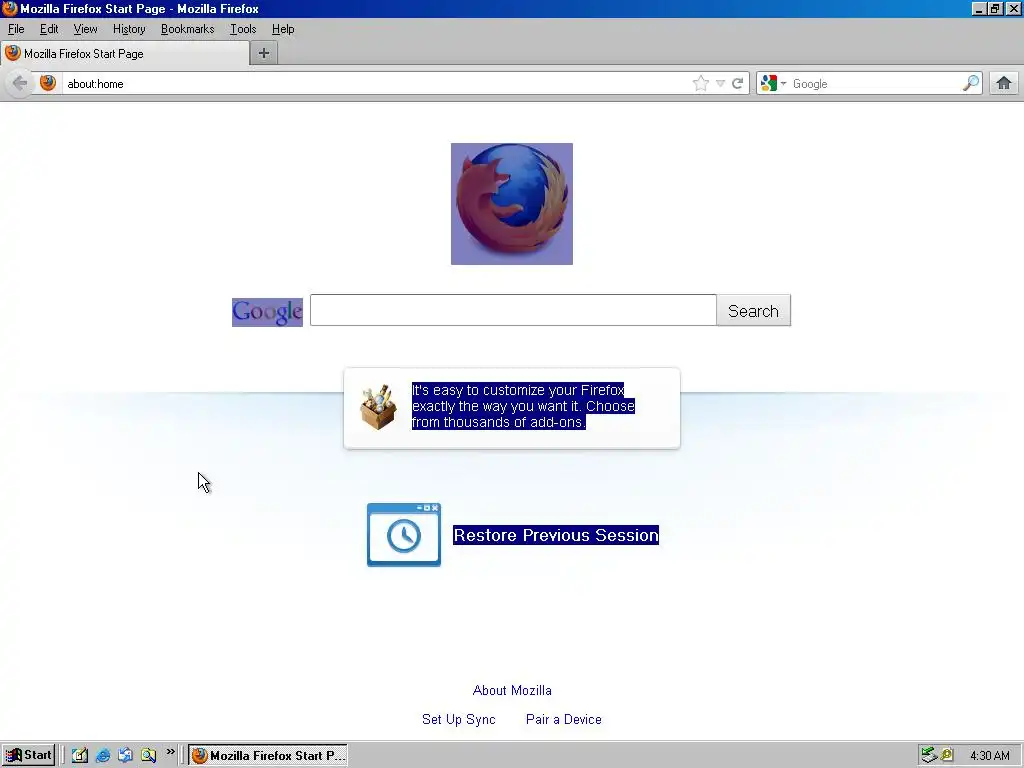Click the quick launch search folder icon
The height and width of the screenshot is (768, 1024).
(x=148, y=755)
